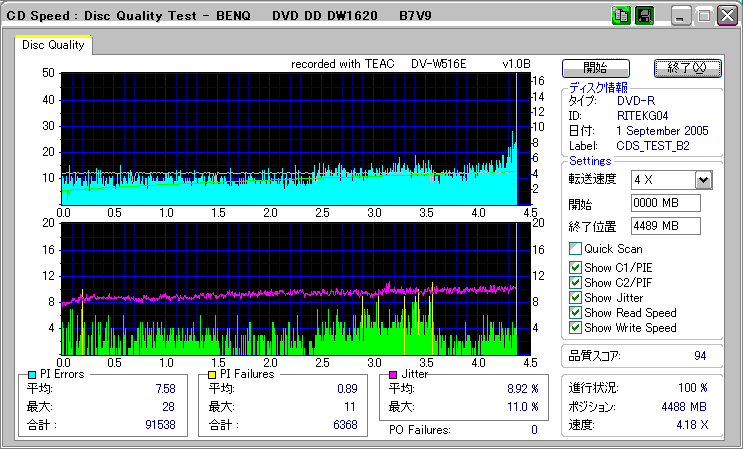Close the CD Speed window
This screenshot has width=743, height=449.
[x=725, y=16]
